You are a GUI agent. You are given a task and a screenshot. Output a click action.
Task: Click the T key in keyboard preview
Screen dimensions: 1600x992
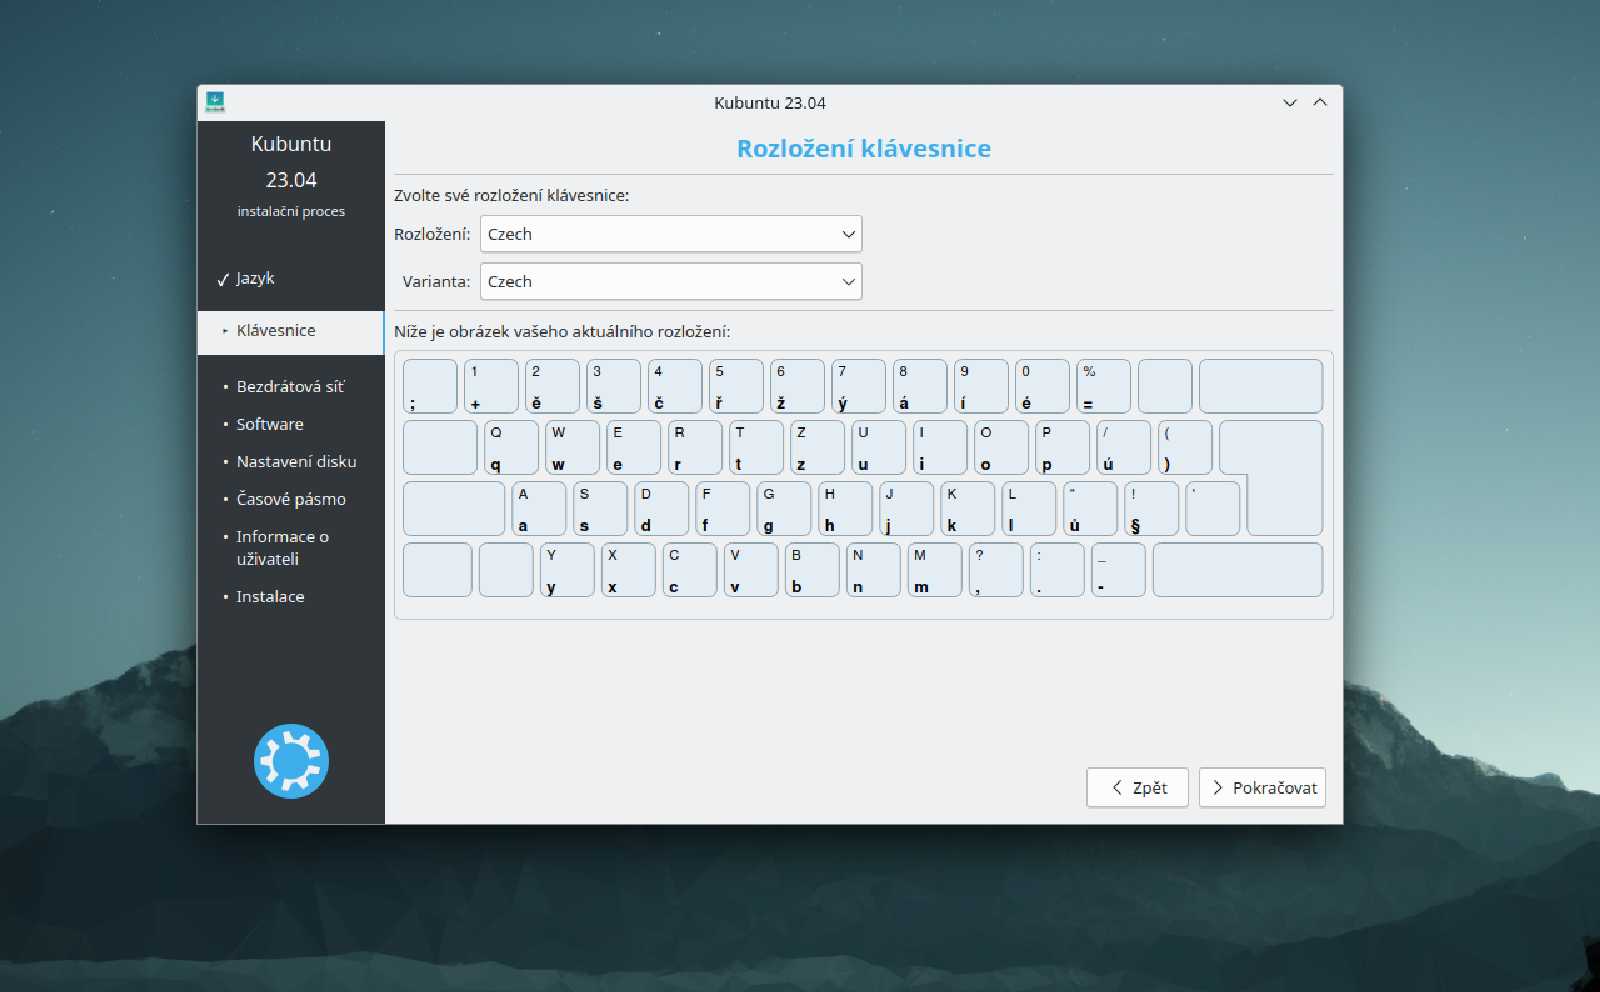(x=756, y=447)
